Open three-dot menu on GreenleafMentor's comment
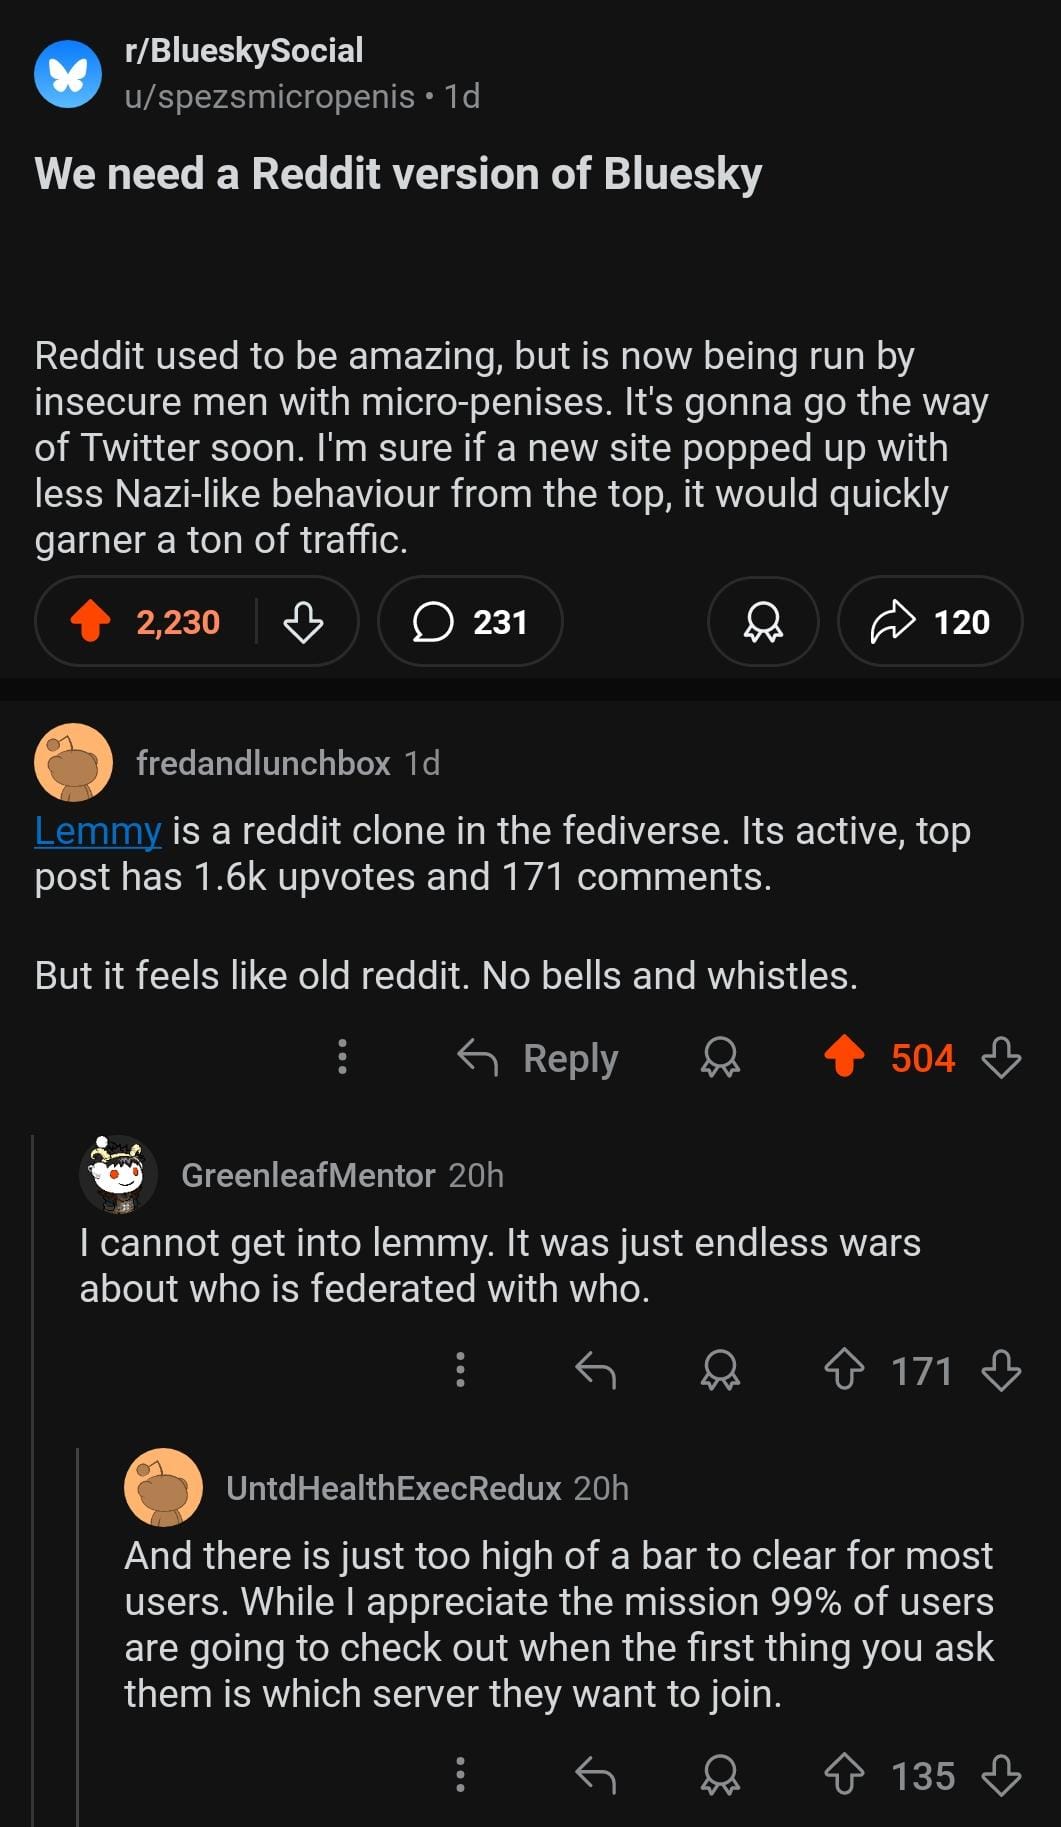The width and height of the screenshot is (1061, 1827). click(x=460, y=1370)
